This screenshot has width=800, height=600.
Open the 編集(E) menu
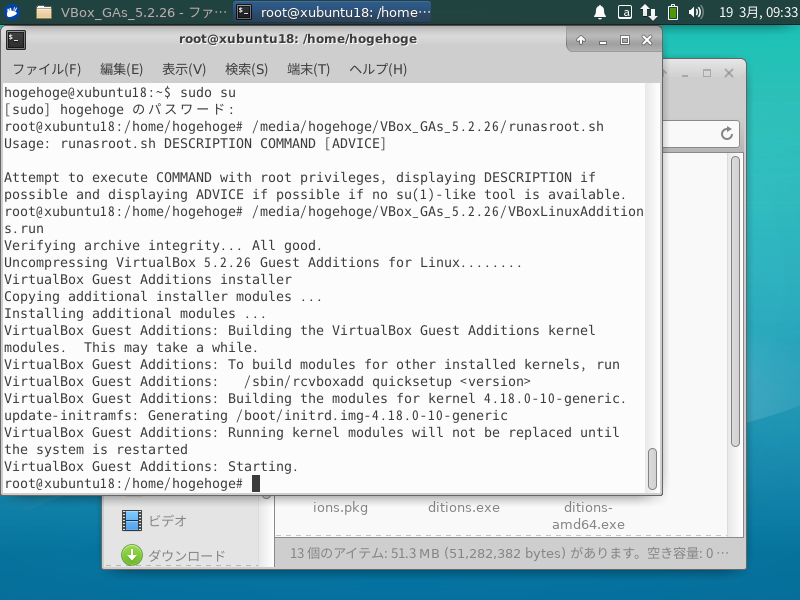click(121, 69)
